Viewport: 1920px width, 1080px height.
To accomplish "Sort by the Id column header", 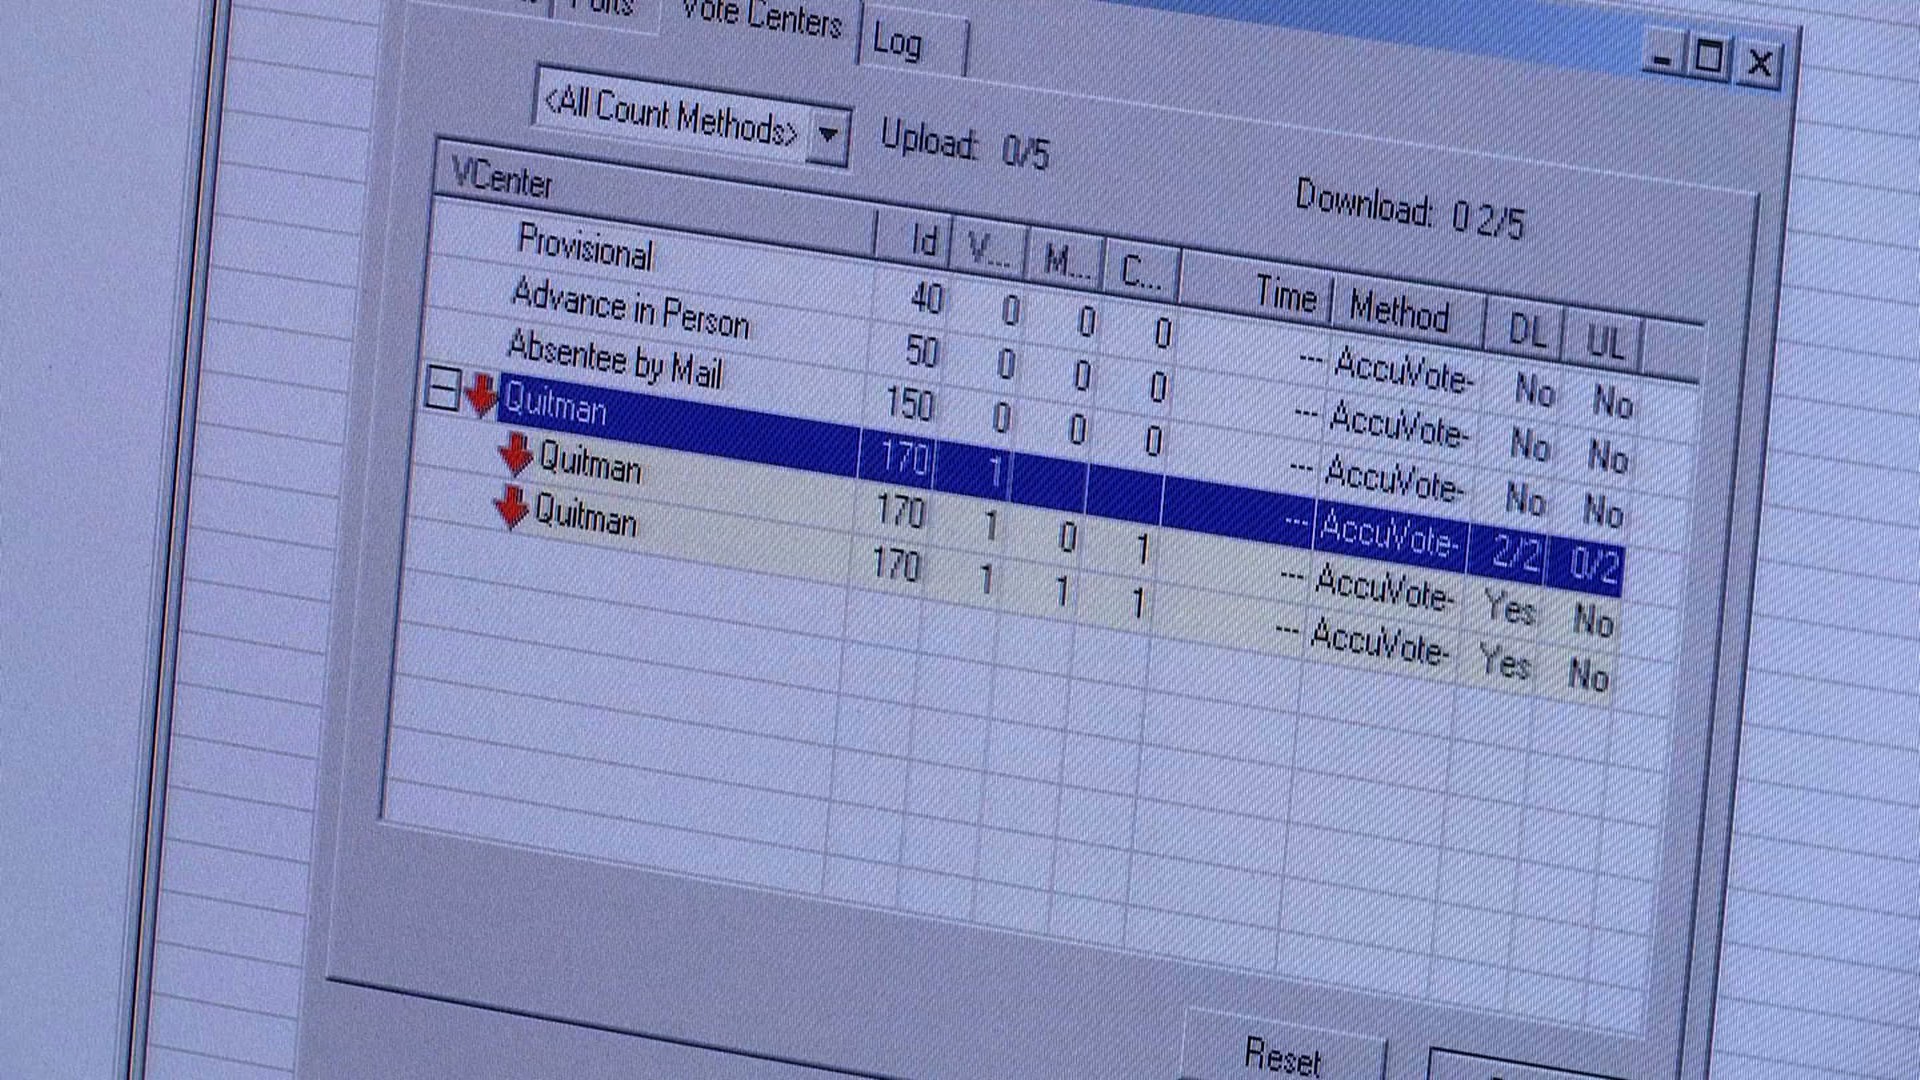I will (x=923, y=240).
